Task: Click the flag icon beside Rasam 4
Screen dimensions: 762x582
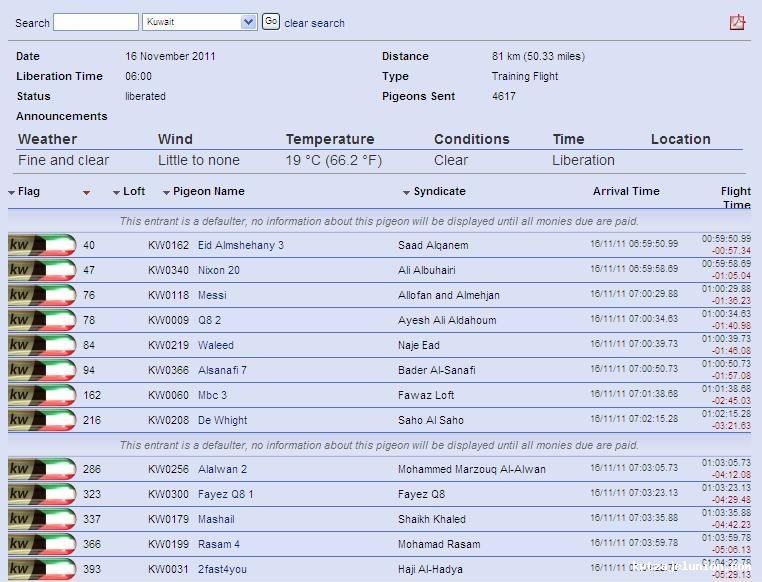Action: (x=42, y=544)
